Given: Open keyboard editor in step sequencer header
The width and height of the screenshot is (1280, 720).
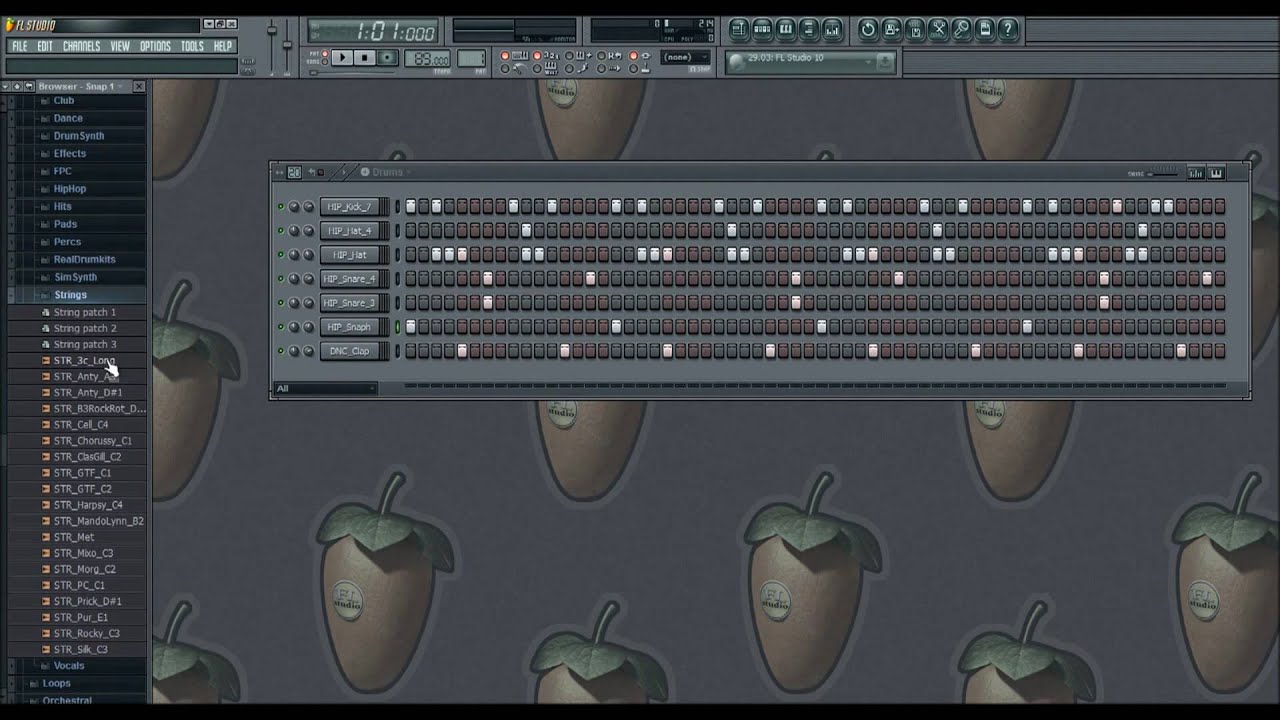Looking at the screenshot, I should click(x=1216, y=173).
